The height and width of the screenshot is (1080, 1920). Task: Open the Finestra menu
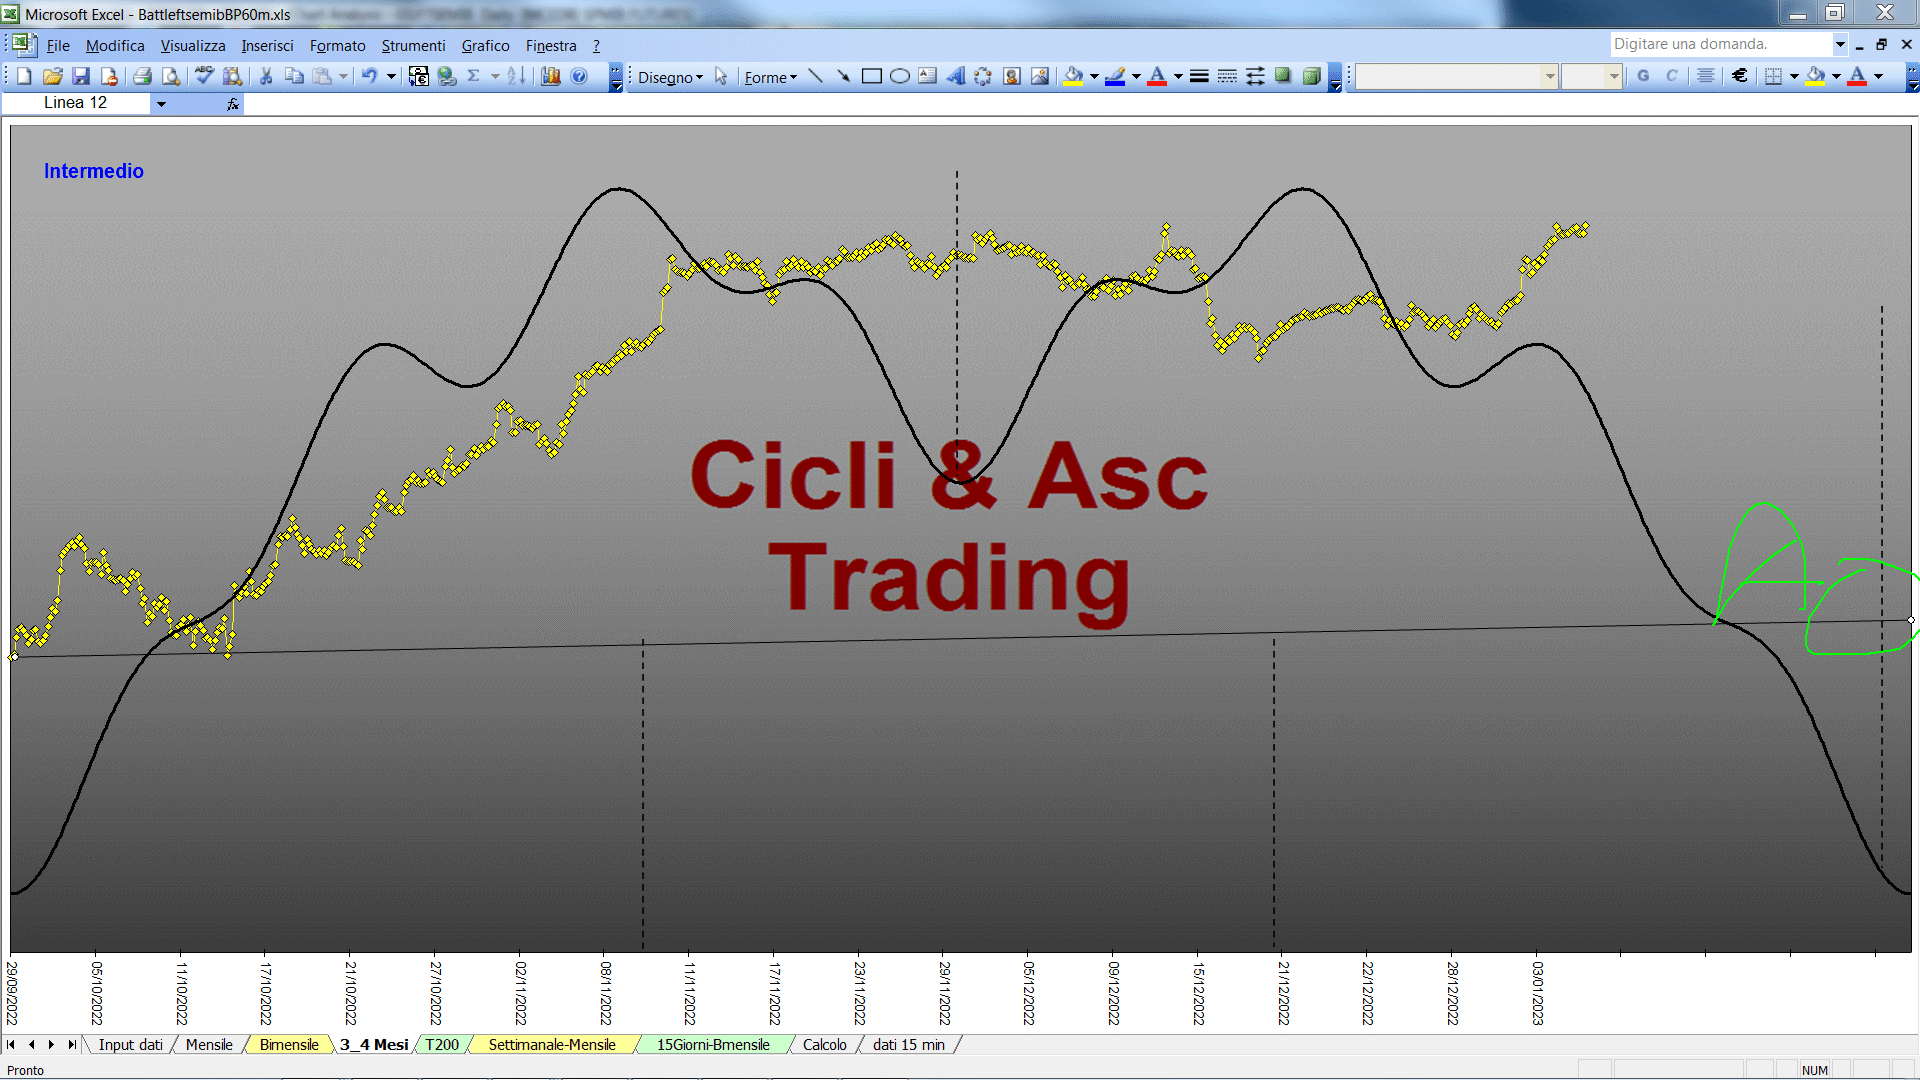(x=551, y=45)
